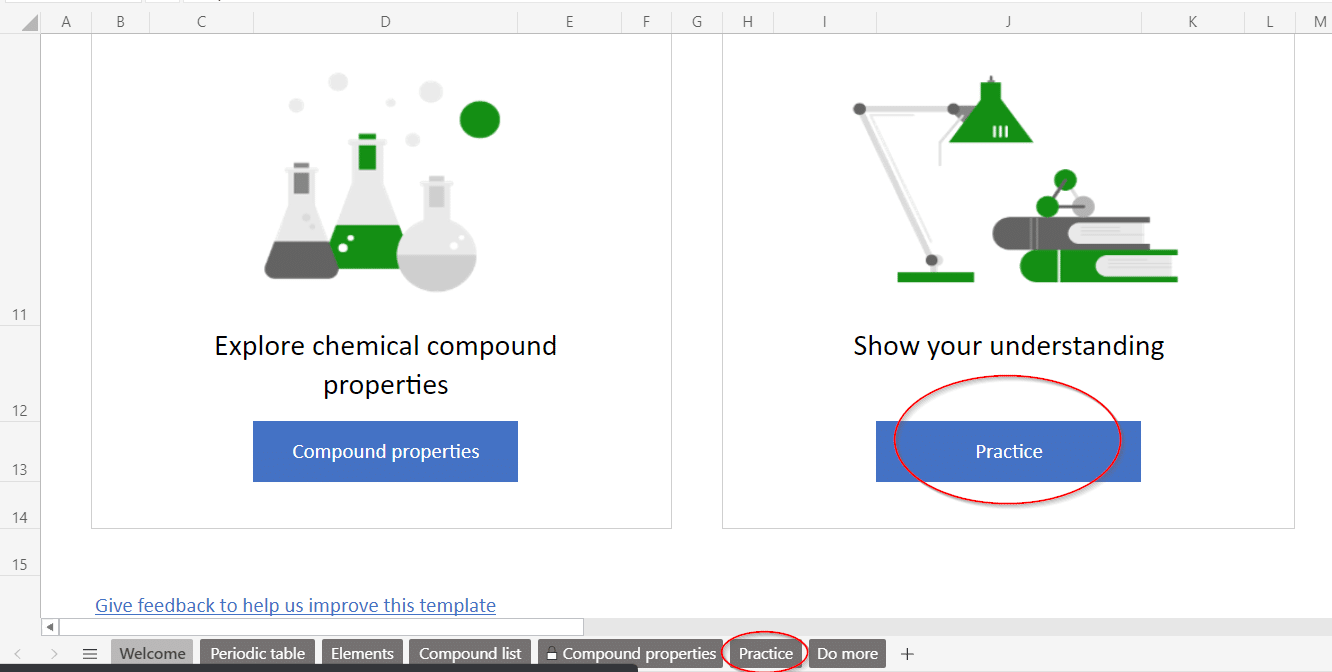Click the previous sheet navigation arrow

click(x=17, y=654)
